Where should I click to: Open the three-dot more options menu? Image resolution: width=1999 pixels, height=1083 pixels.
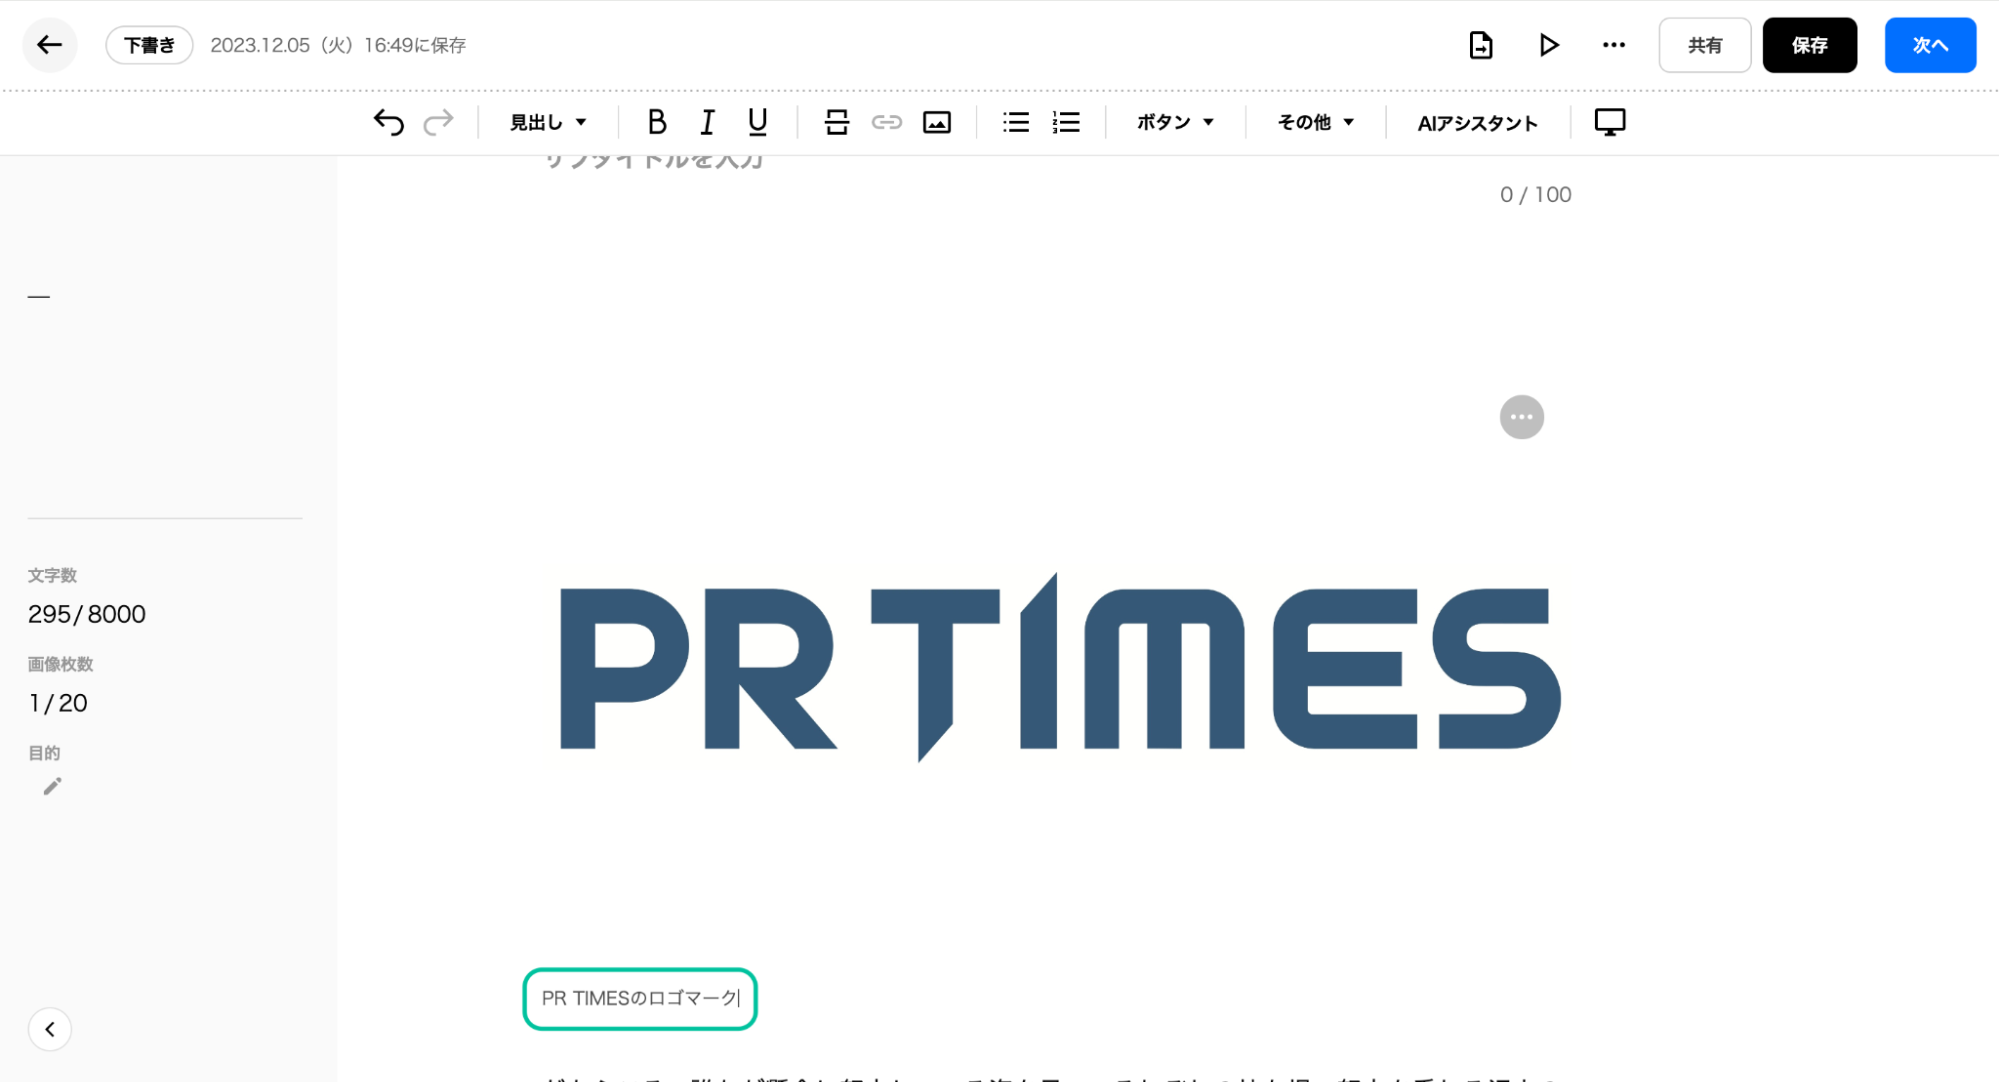tap(1614, 45)
